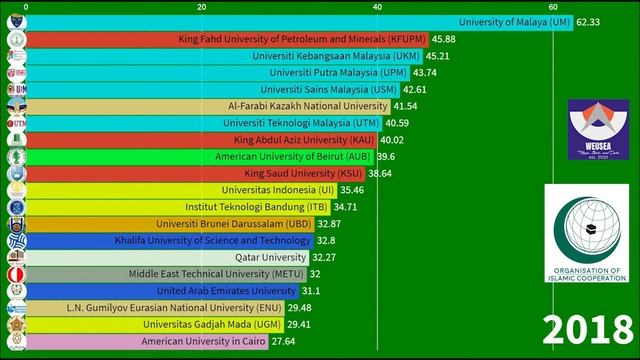Click the Universitas Indonesia logo icon
640x360 pixels.
[17, 190]
